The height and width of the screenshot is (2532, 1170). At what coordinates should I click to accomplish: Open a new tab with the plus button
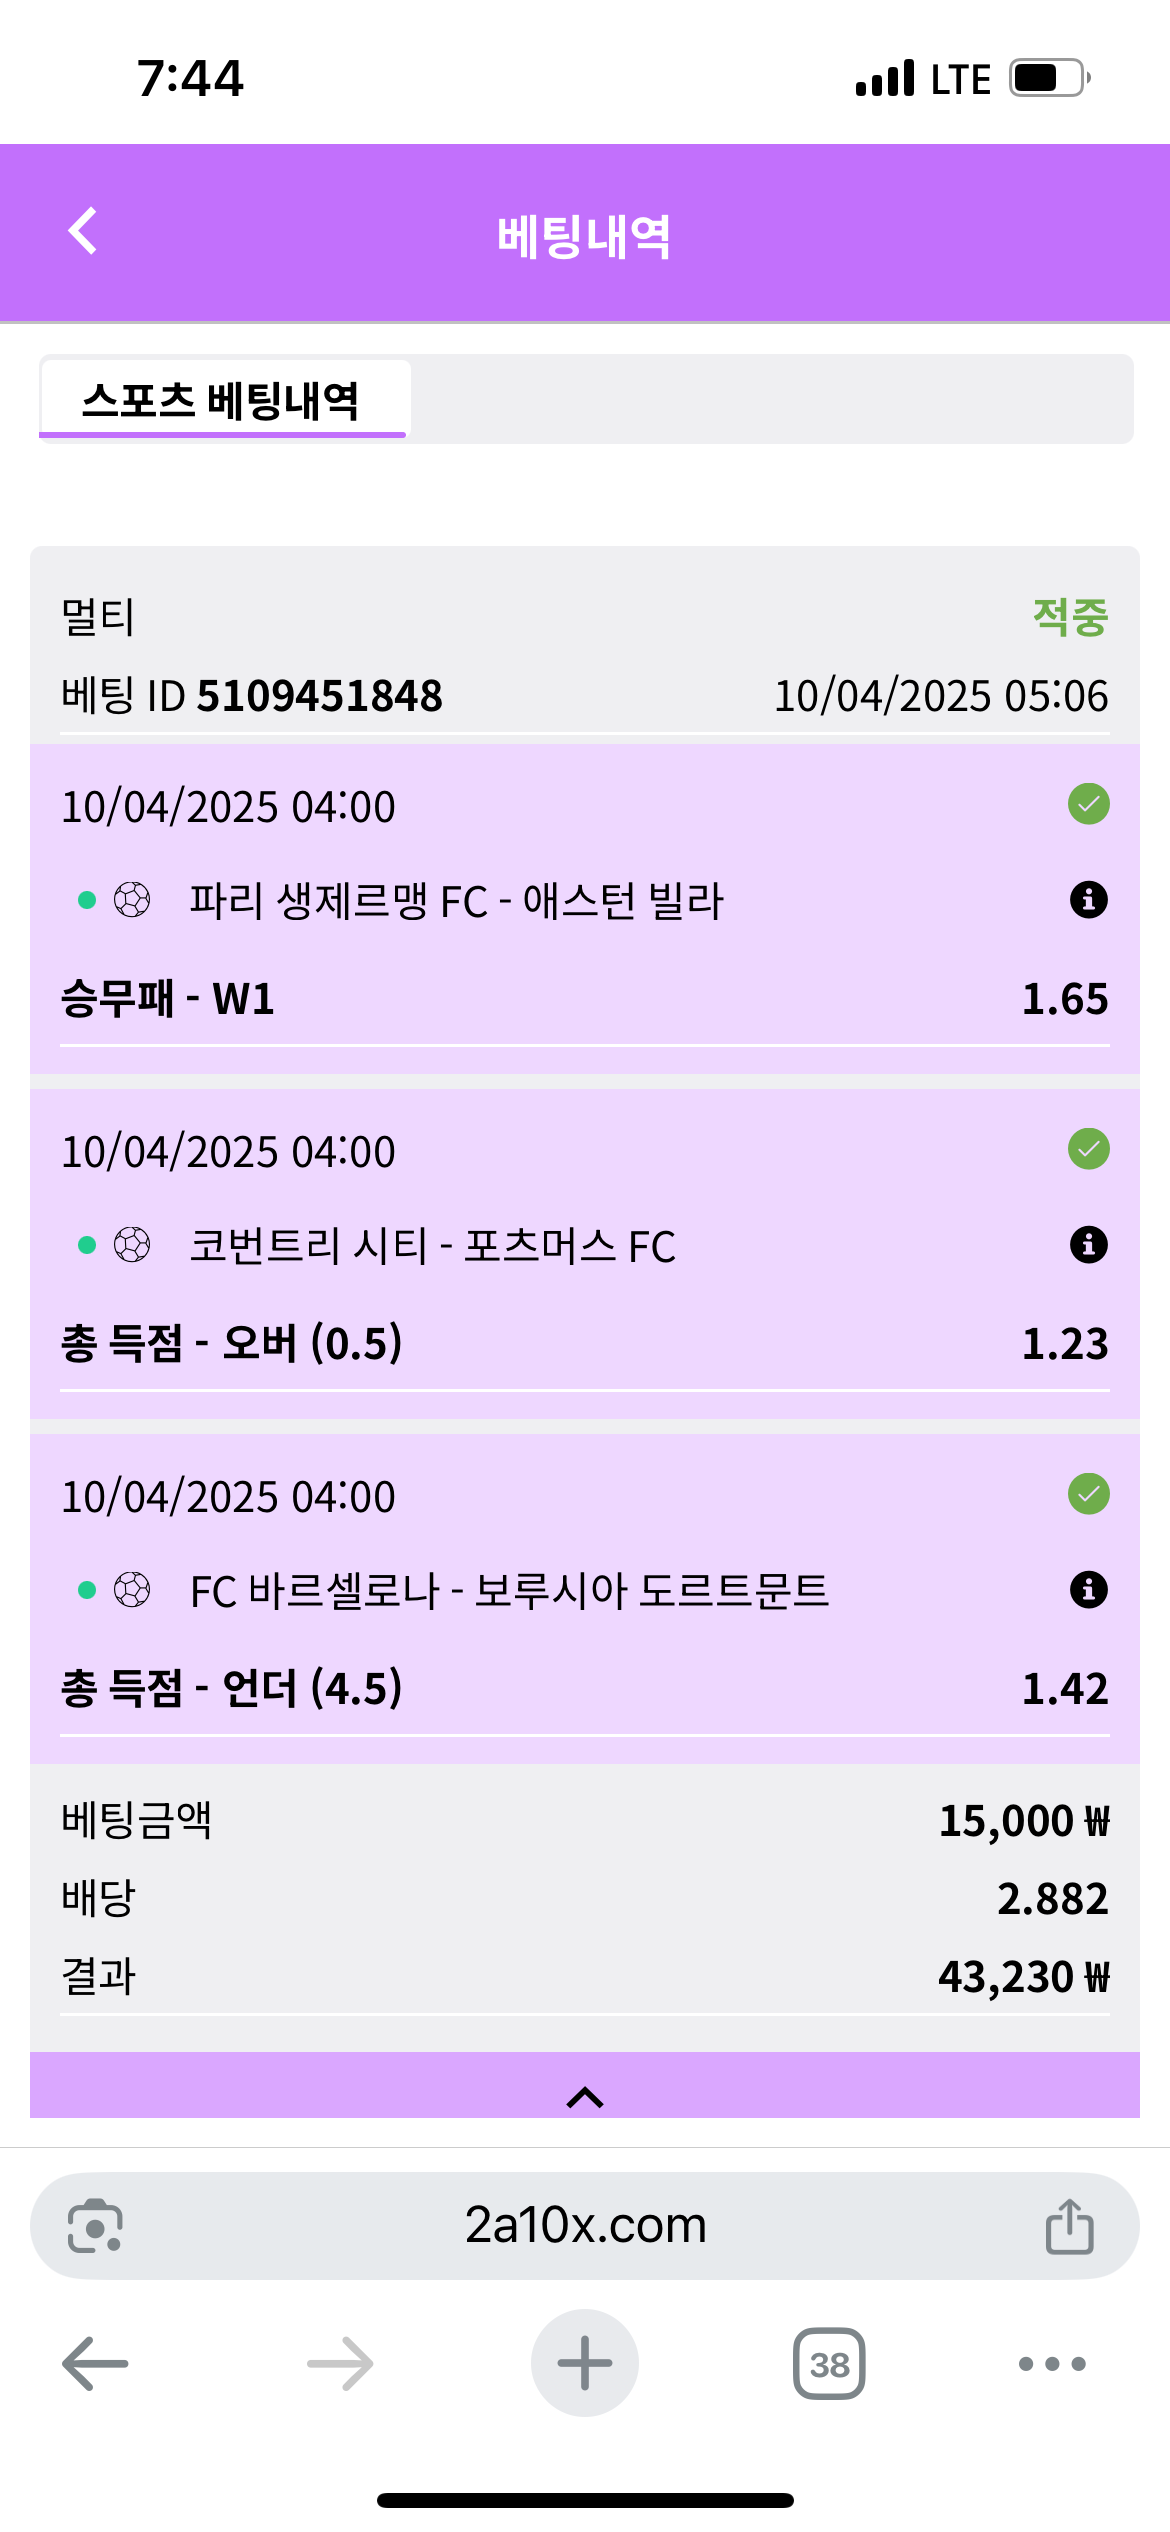[x=585, y=2364]
